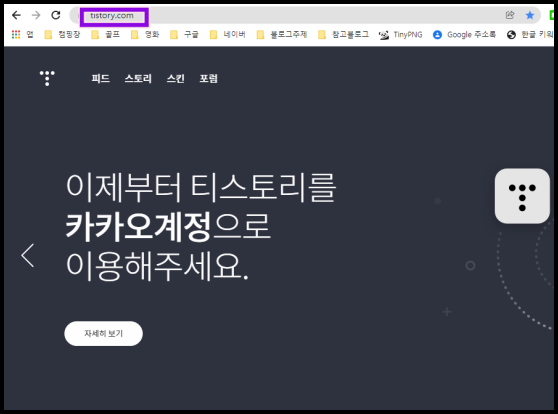Click the 자세히 보기 button

104,334
